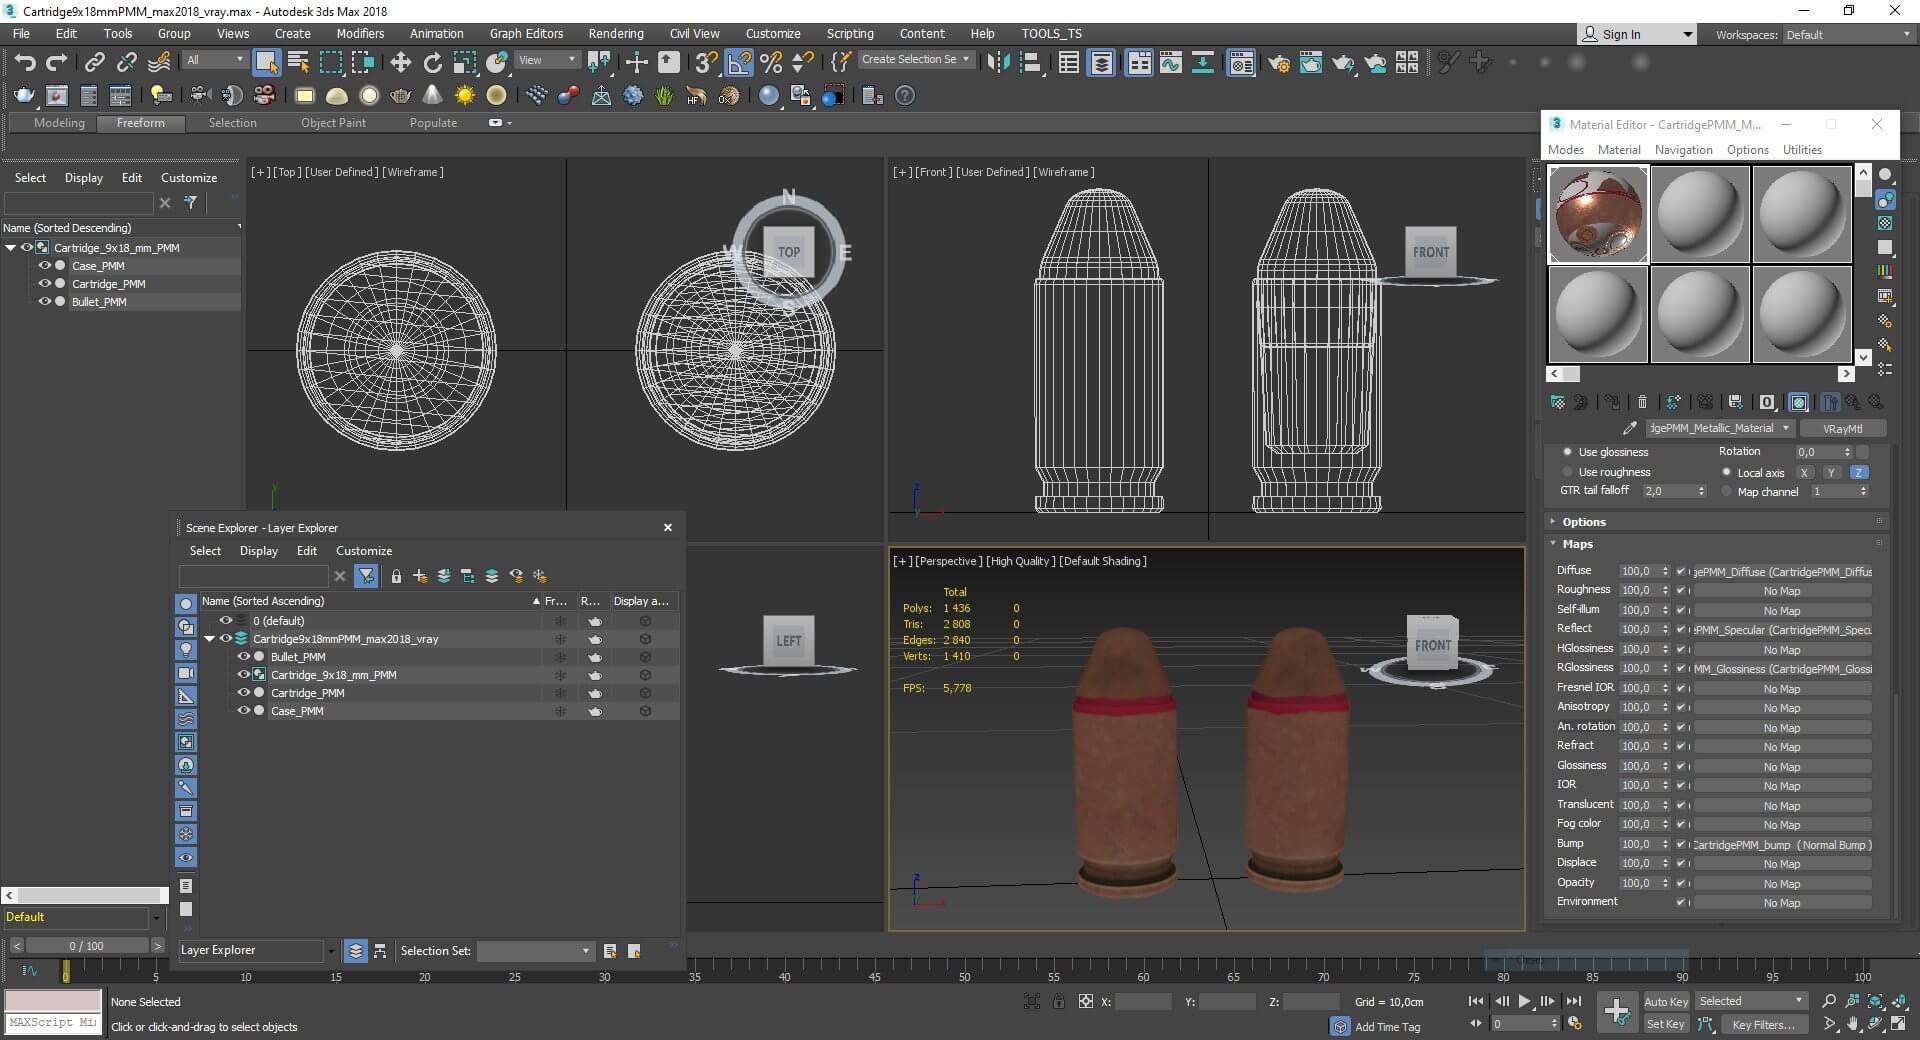Select the Move transform tool
The height and width of the screenshot is (1040, 1920).
pos(400,63)
